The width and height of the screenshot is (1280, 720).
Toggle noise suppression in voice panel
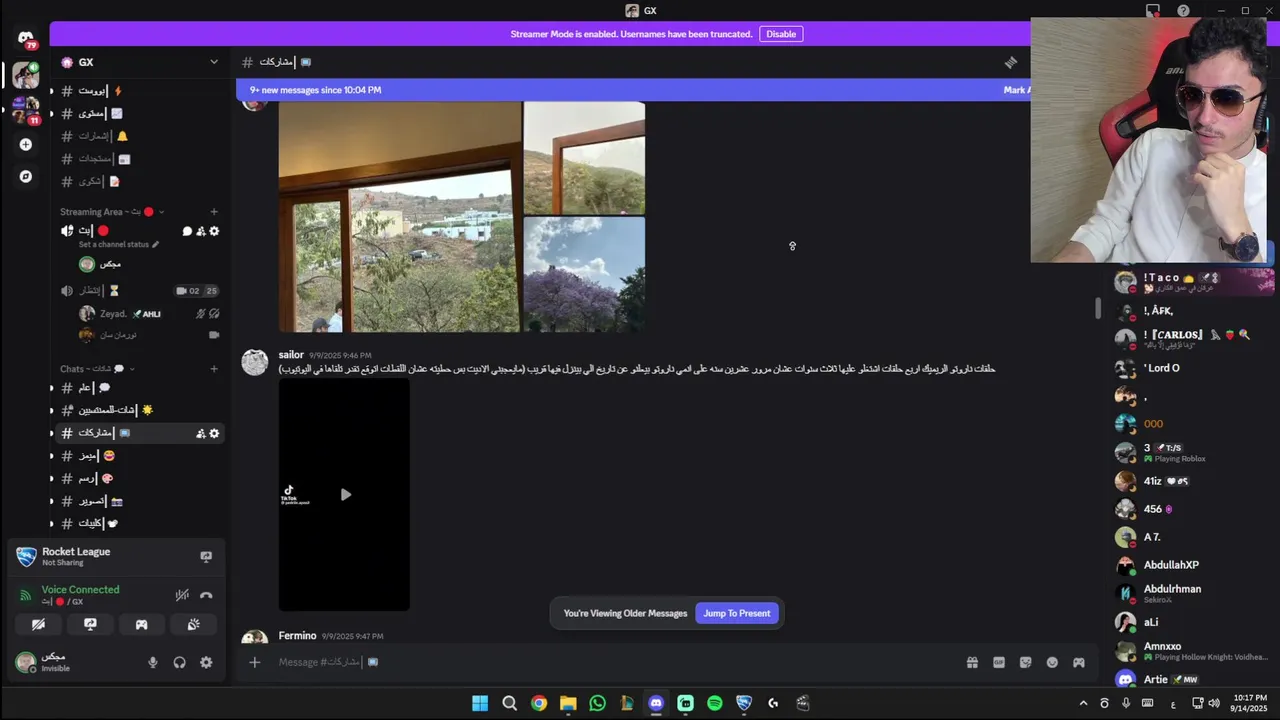[x=182, y=595]
